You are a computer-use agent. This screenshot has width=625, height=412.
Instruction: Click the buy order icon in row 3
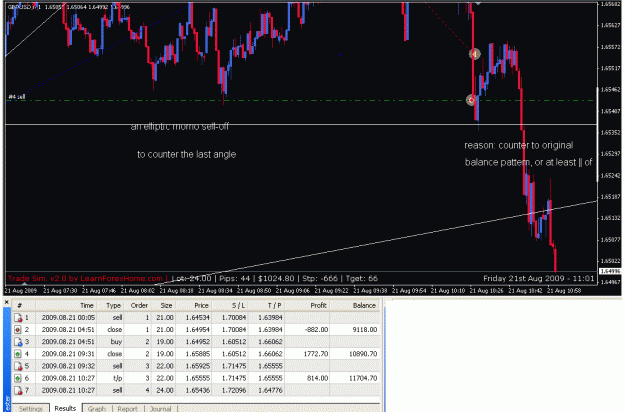click(18, 342)
